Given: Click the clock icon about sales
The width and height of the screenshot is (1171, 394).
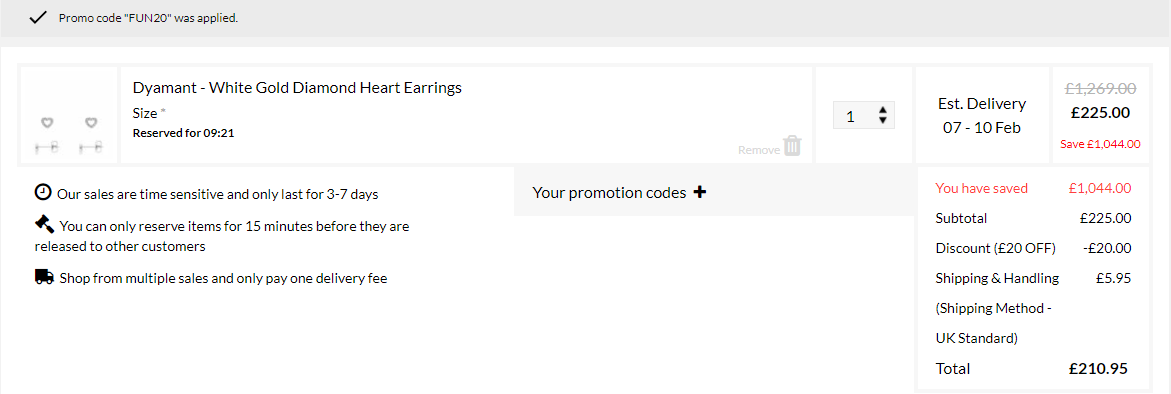Looking at the screenshot, I should tap(43, 193).
